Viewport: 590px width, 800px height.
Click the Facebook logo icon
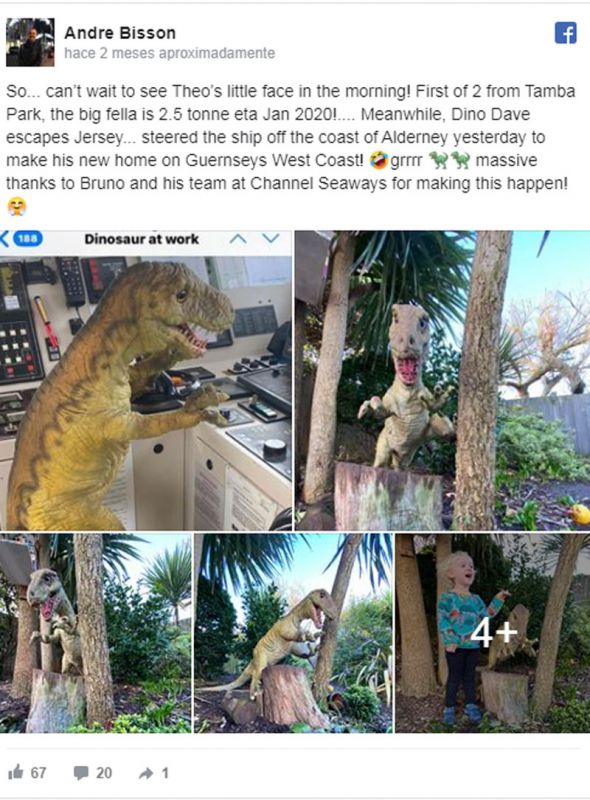(x=566, y=33)
